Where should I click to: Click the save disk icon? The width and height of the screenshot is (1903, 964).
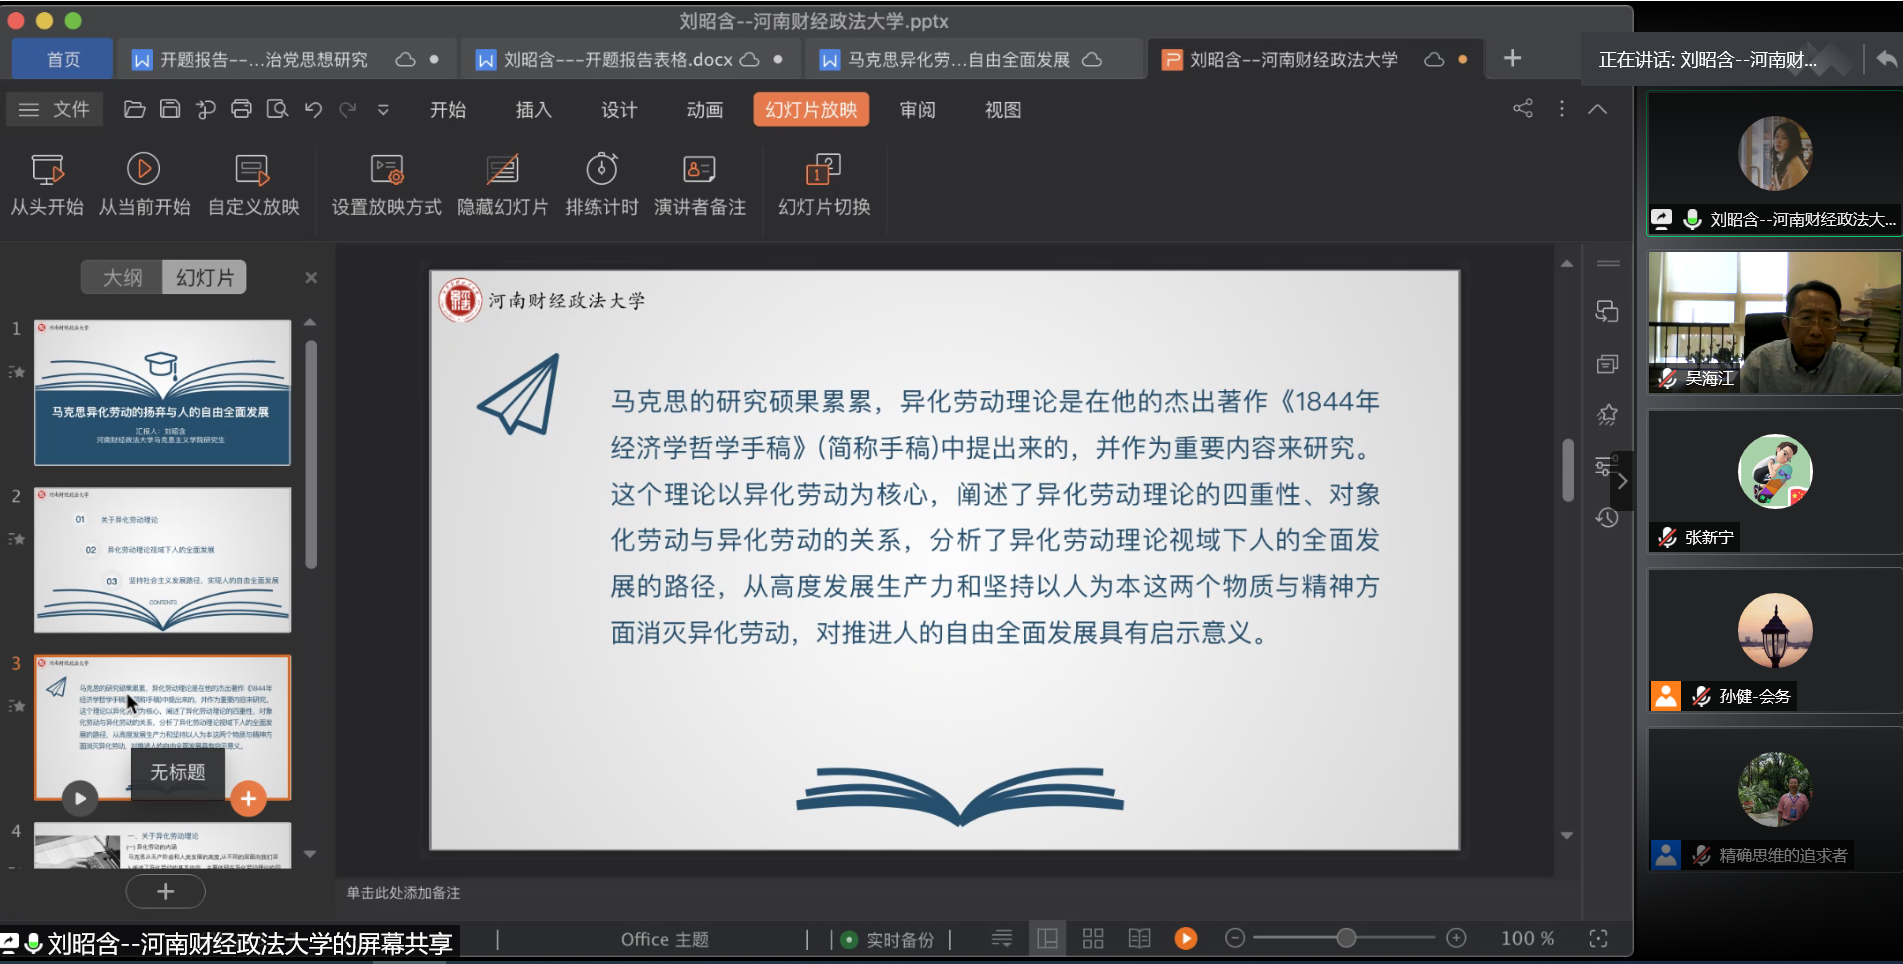point(170,109)
